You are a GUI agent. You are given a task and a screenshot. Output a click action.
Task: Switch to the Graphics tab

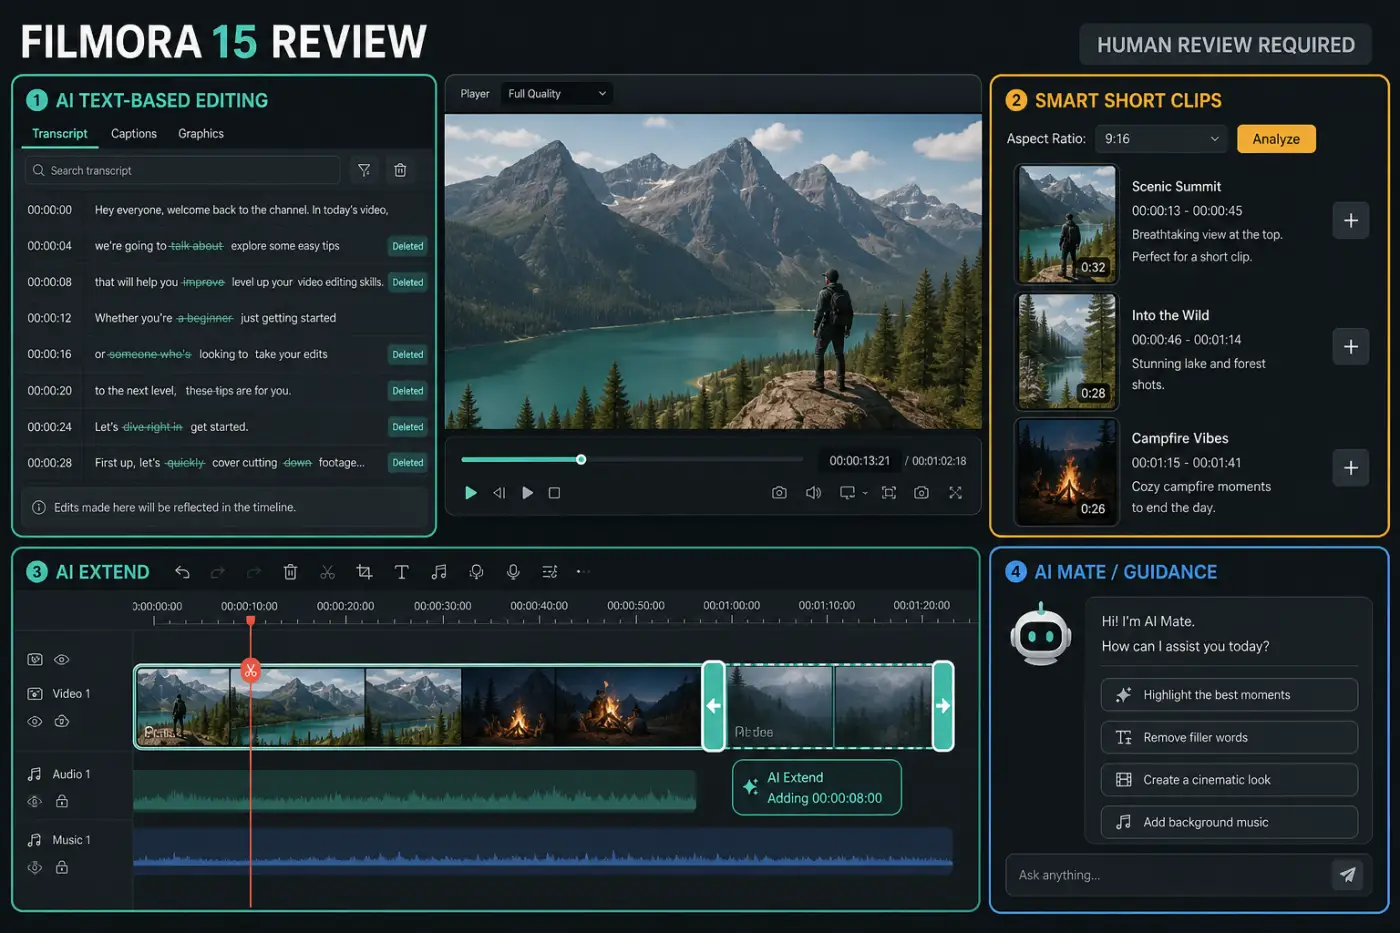[201, 134]
